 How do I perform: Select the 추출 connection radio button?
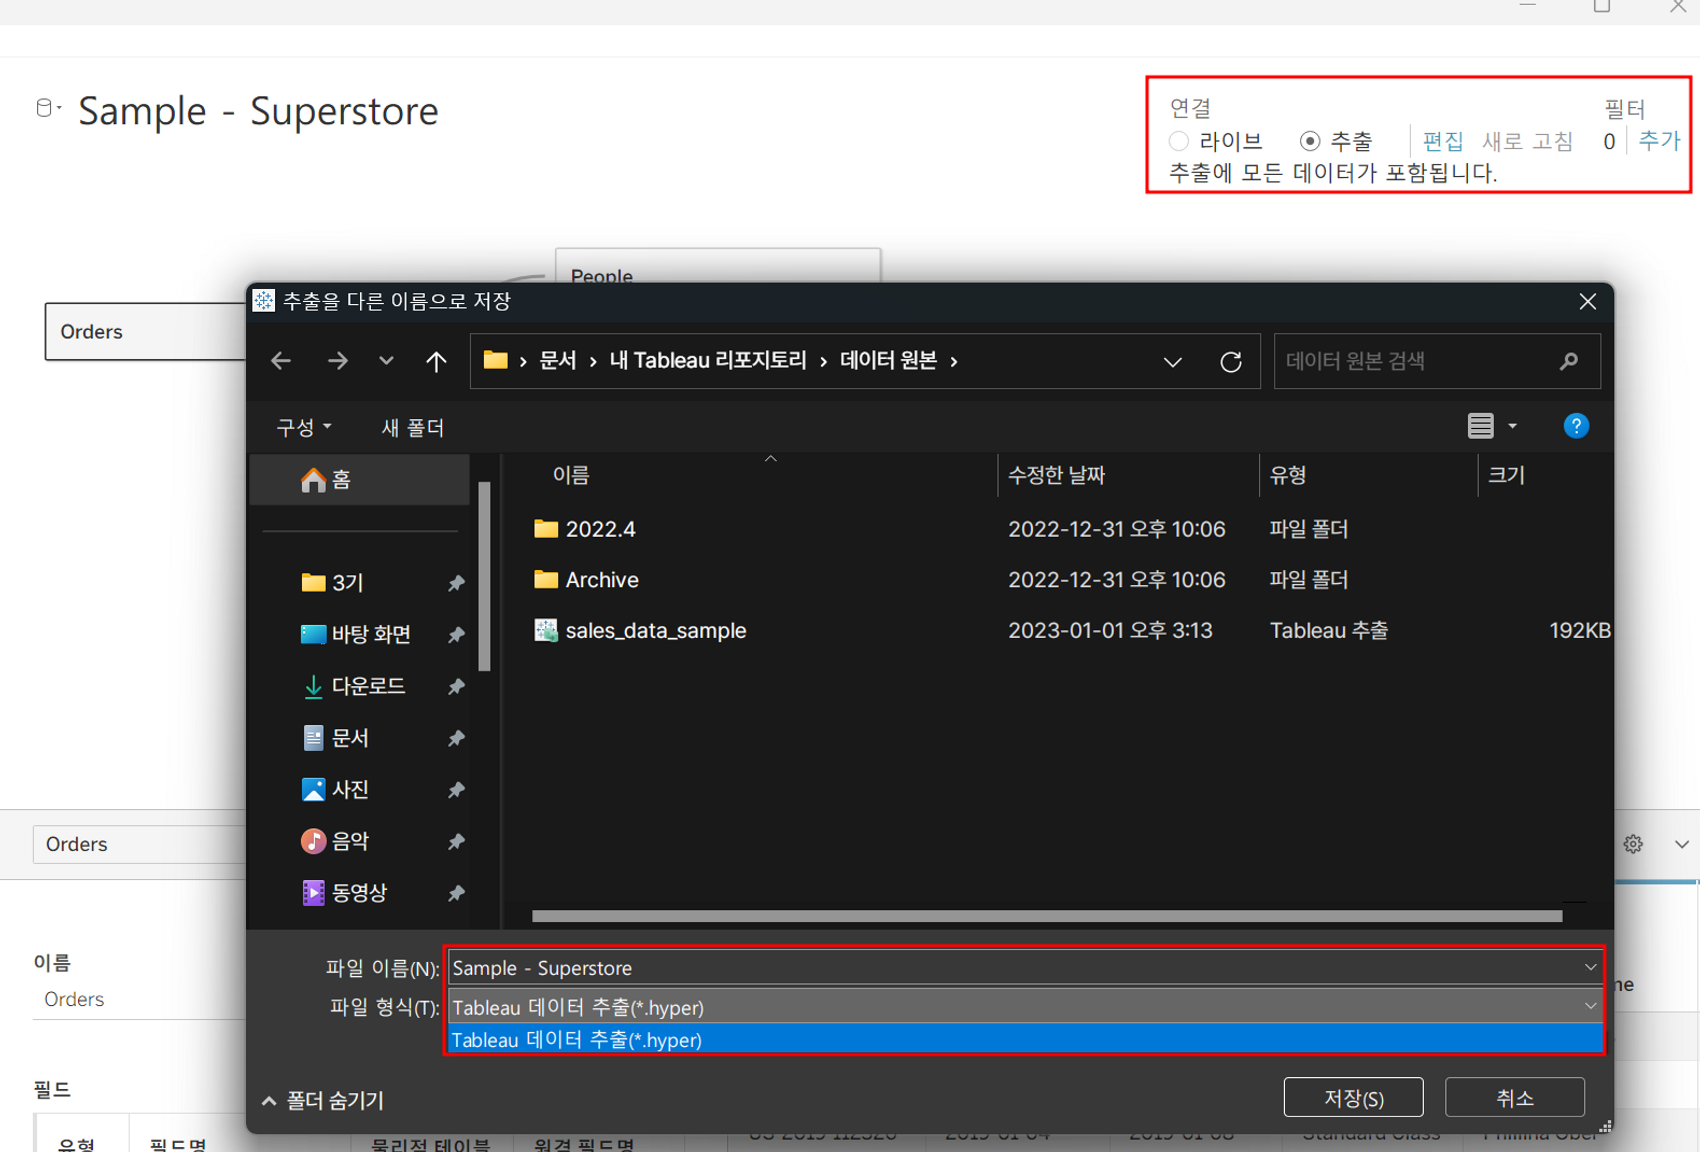1310,141
